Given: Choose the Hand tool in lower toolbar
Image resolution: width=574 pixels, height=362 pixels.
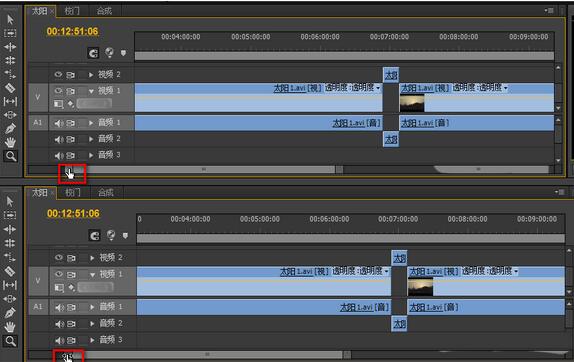Looking at the screenshot, I should tap(10, 326).
